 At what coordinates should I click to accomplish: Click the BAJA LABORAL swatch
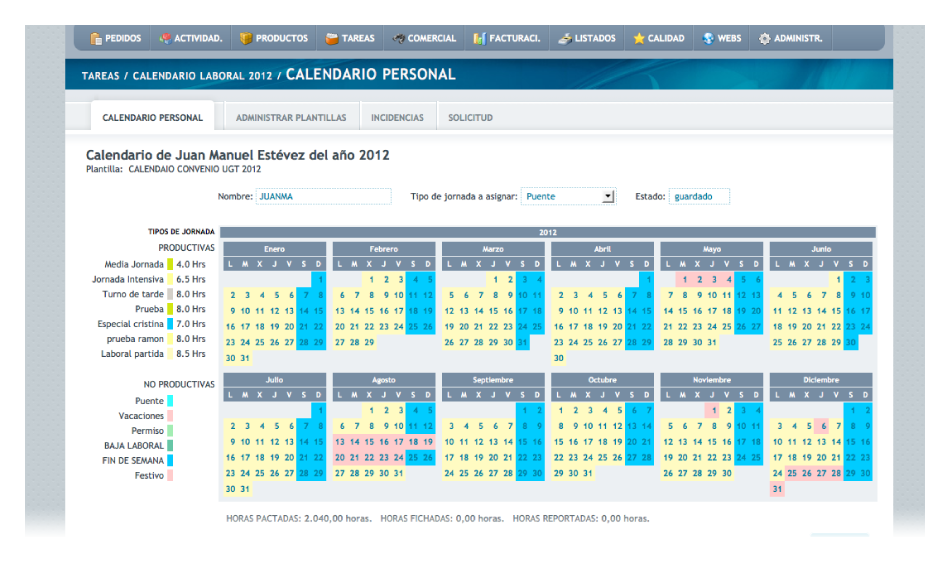tap(170, 445)
